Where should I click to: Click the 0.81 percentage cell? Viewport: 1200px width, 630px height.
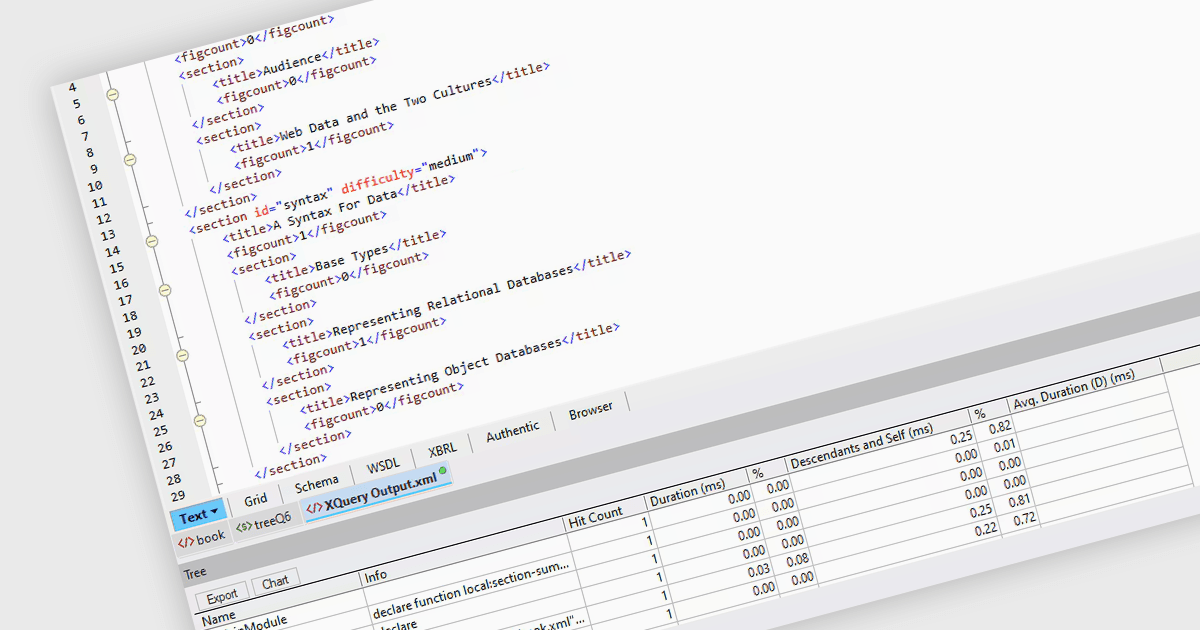(x=1021, y=500)
